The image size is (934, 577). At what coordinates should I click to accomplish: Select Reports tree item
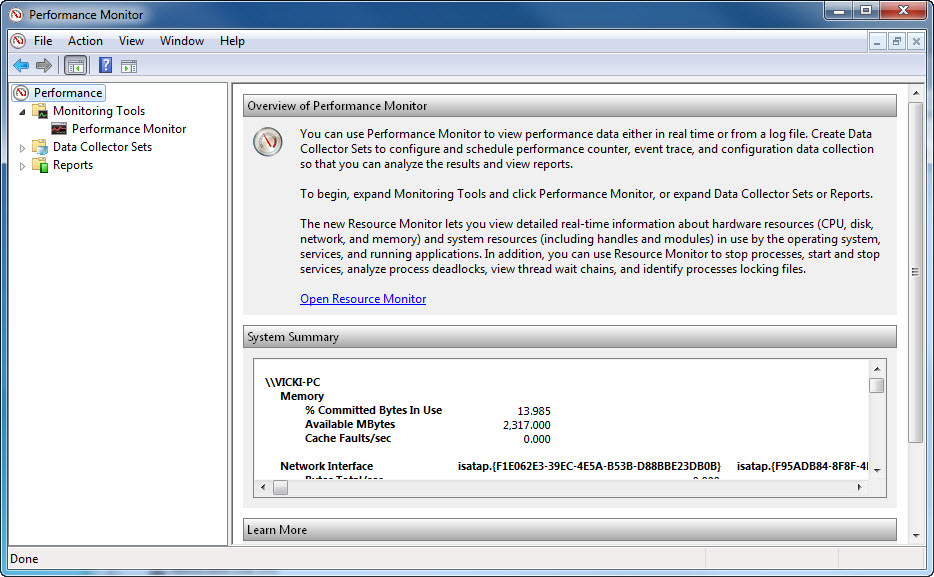pos(73,165)
